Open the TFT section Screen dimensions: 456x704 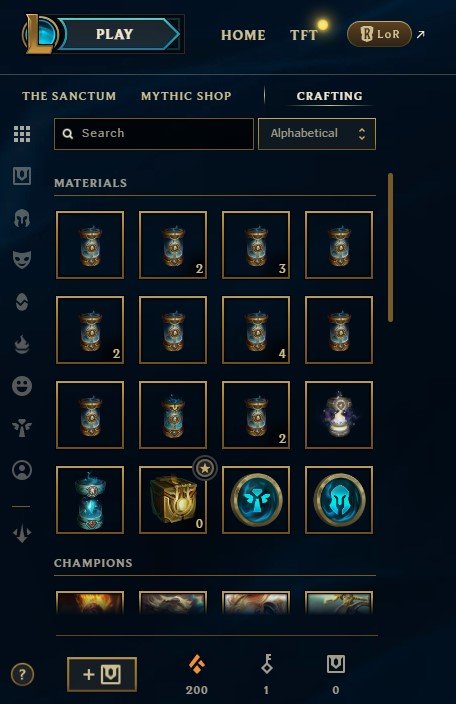coord(303,35)
